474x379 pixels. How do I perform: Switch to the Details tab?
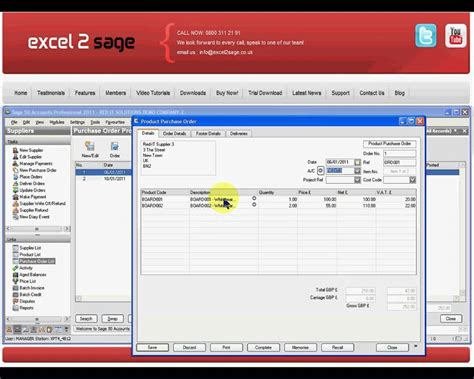click(x=148, y=133)
